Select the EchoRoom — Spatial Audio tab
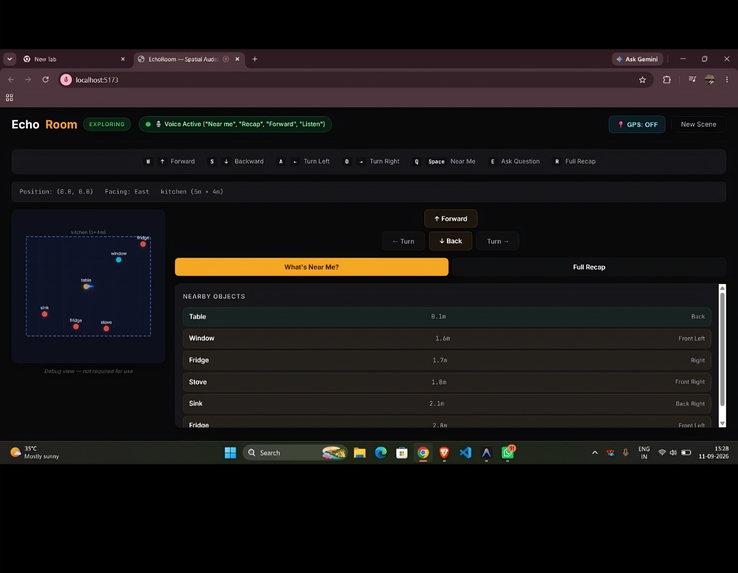The image size is (738, 573). click(183, 59)
